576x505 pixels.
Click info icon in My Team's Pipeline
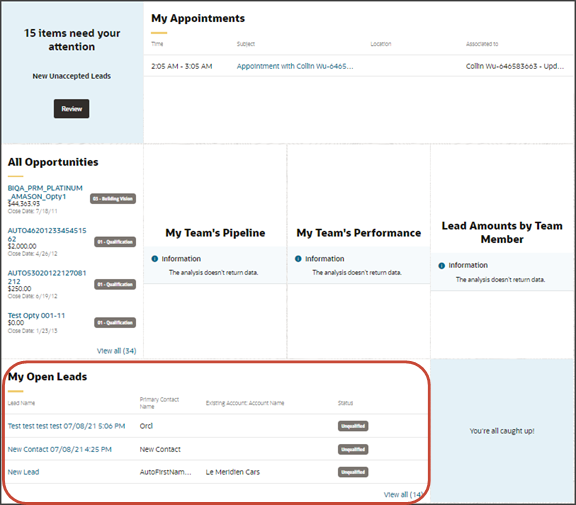pyautogui.click(x=155, y=259)
